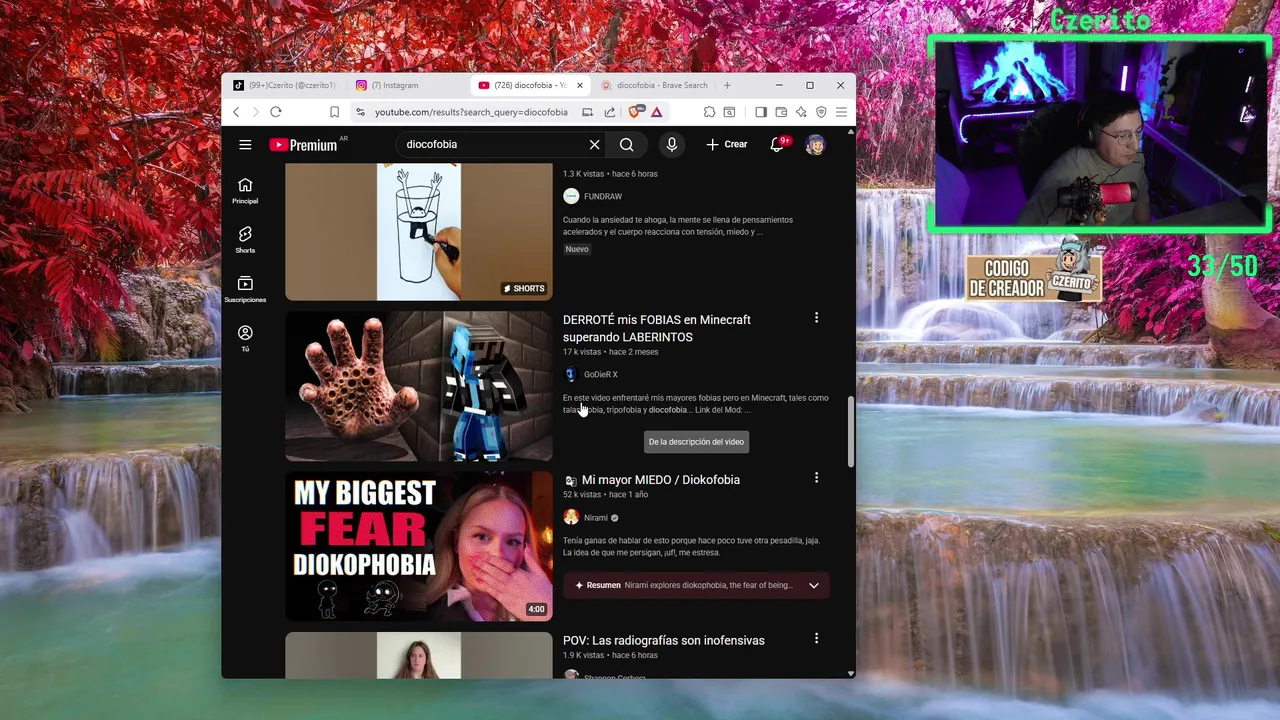Open the YouTube hamburger guide menu
The height and width of the screenshot is (720, 1280).
245,145
